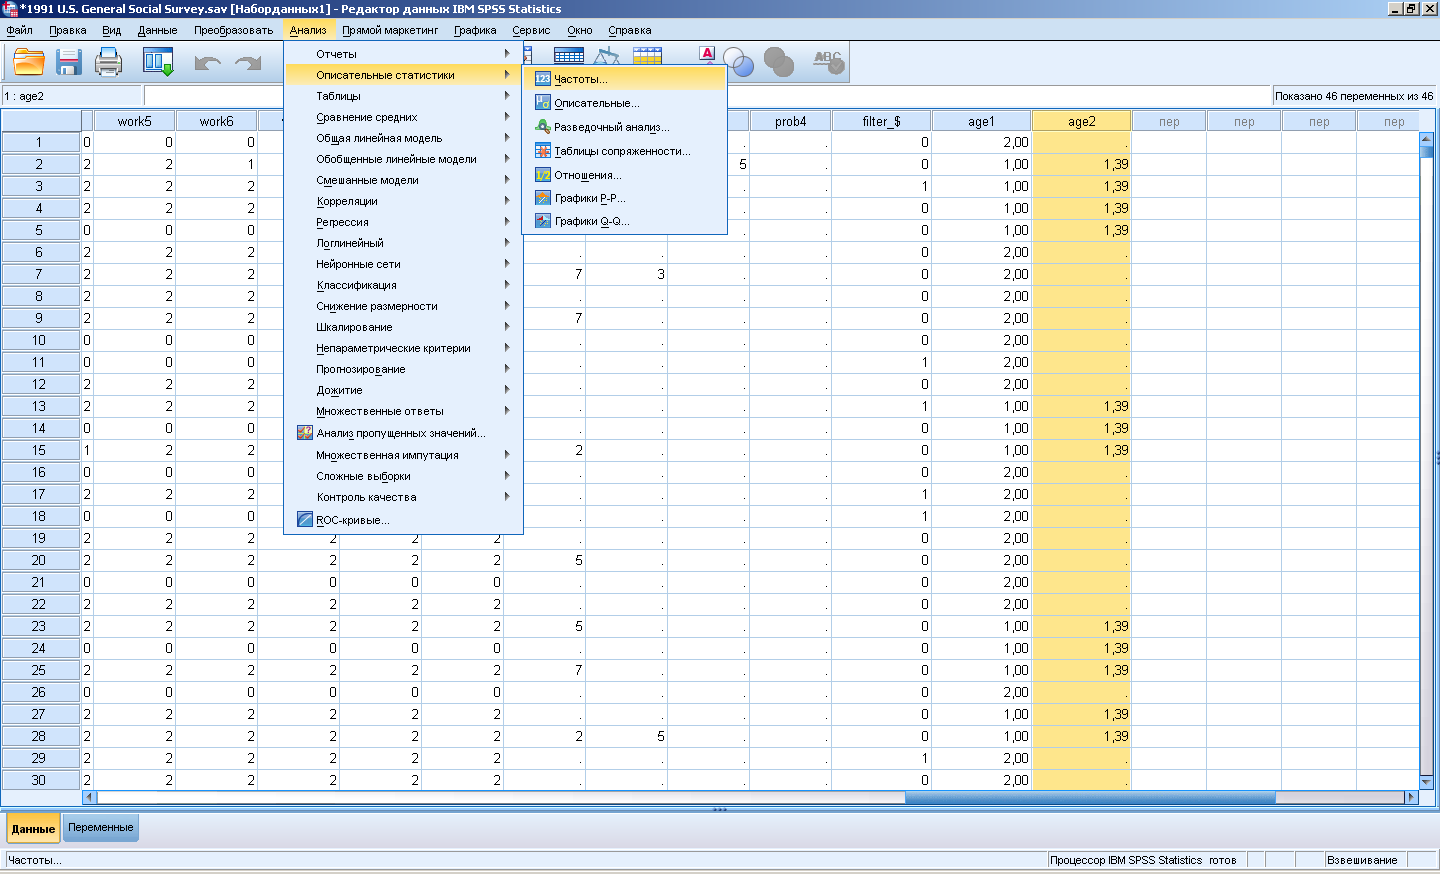Expand Общая линейная модель submenu
1440x874 pixels.
click(x=403, y=138)
